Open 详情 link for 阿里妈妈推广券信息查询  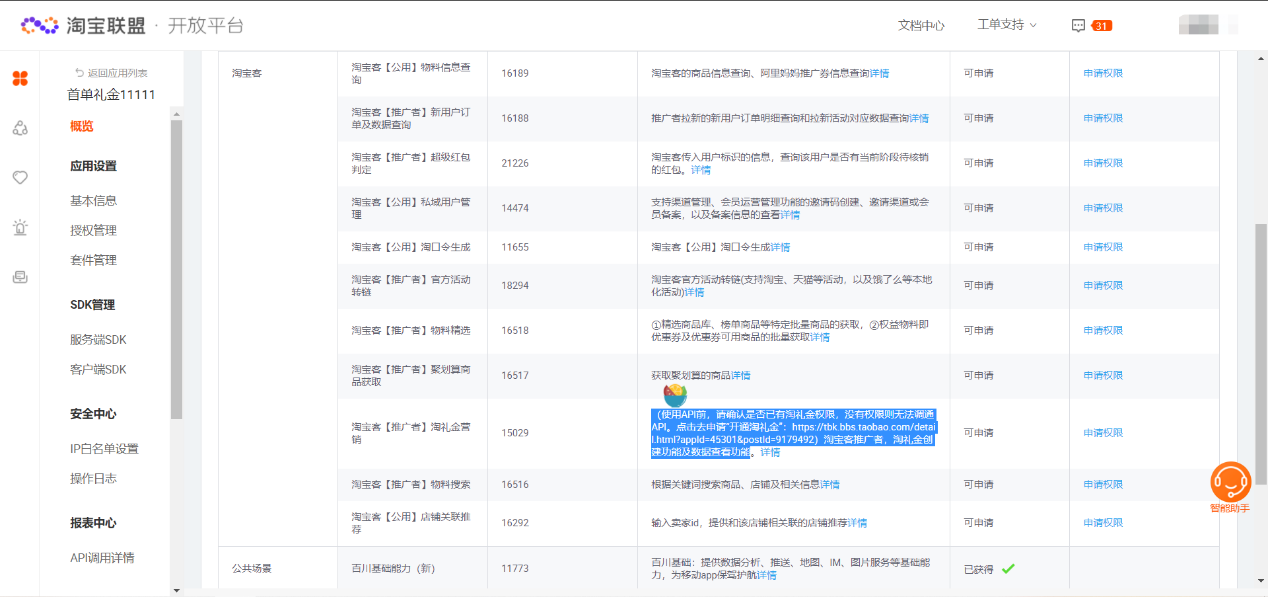click(x=879, y=73)
